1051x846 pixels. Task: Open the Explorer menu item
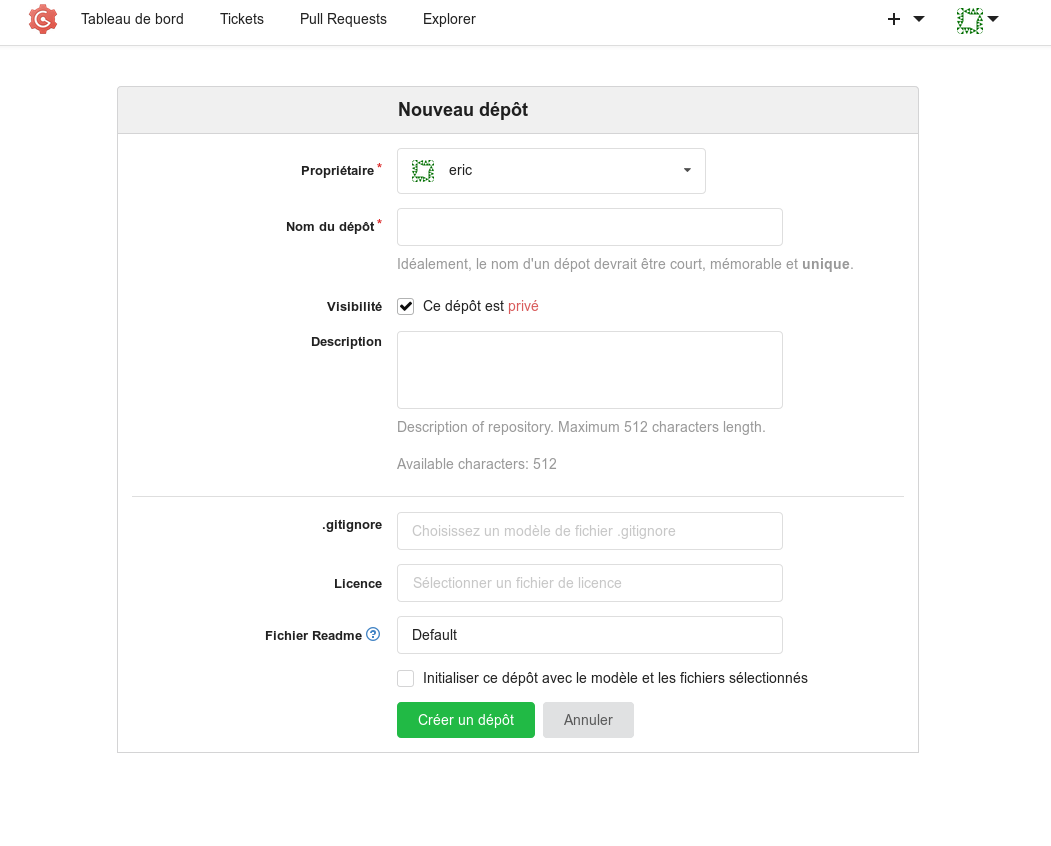[x=449, y=19]
